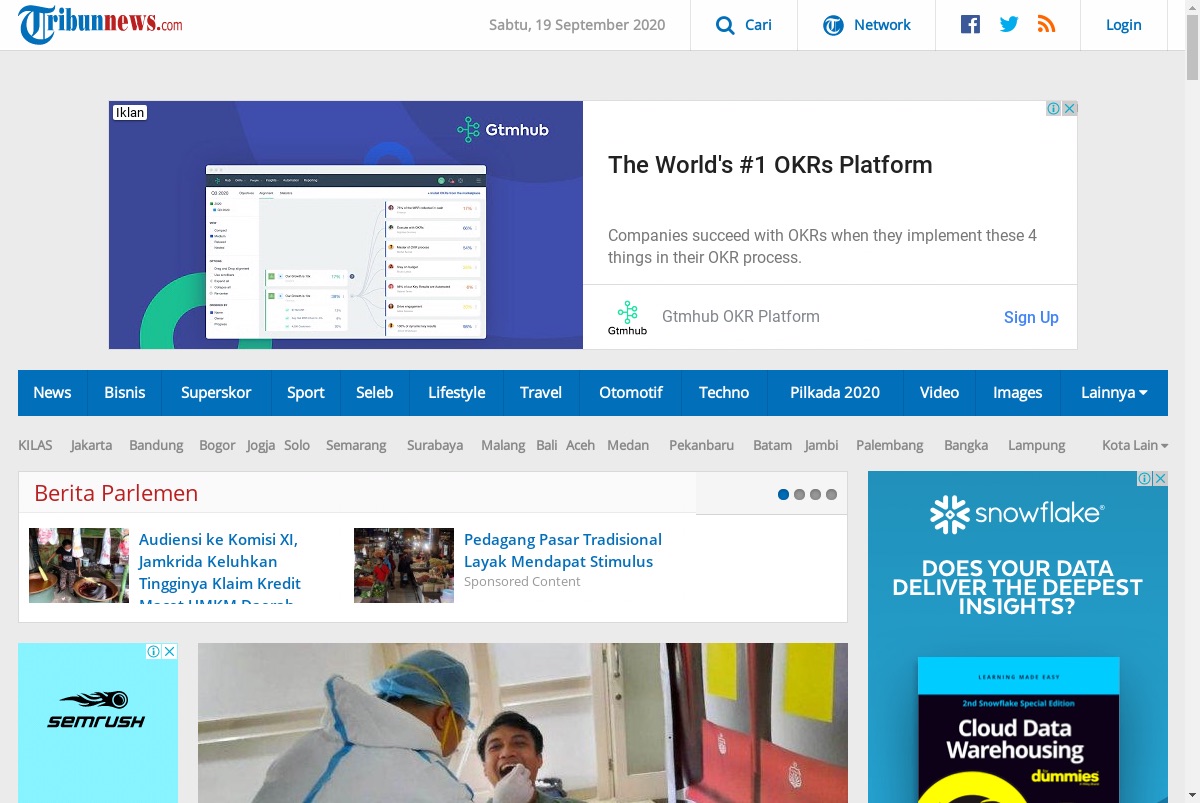
Task: Open the Berita Parlemen heading
Action: point(116,493)
